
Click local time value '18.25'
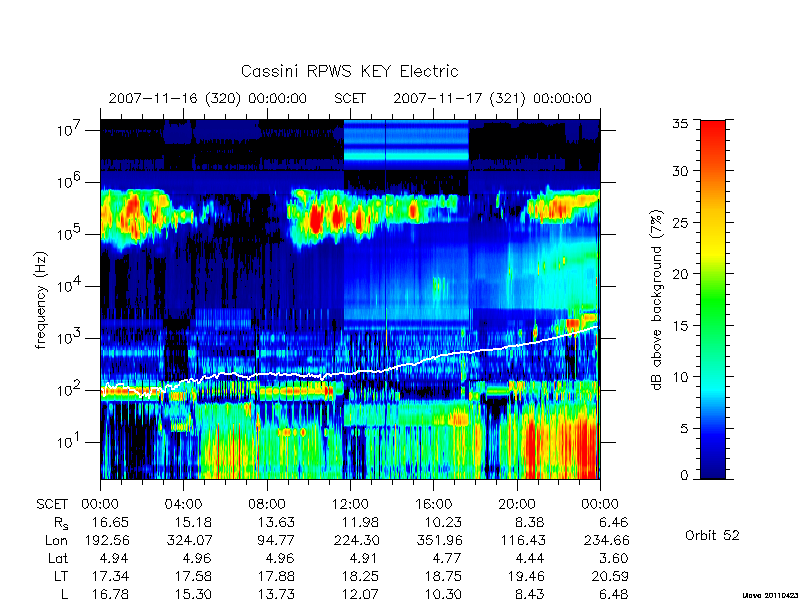(360, 576)
